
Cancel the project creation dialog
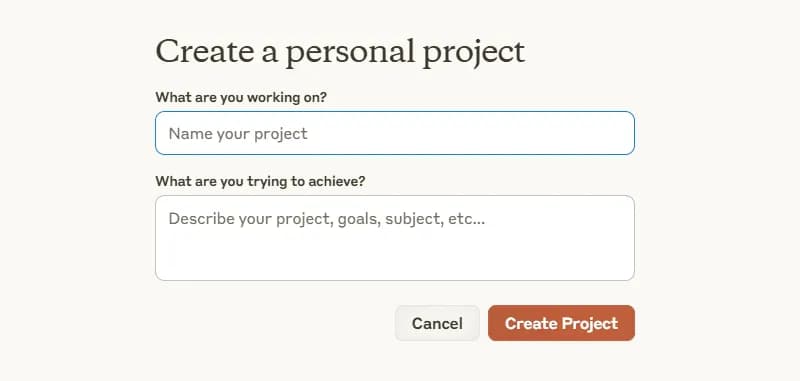[x=437, y=323]
